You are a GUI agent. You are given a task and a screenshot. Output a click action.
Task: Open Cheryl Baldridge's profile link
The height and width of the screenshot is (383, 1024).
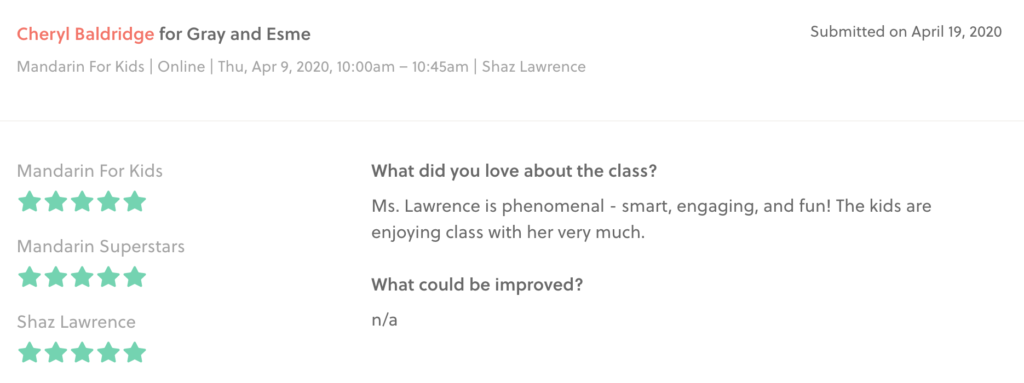click(x=86, y=35)
